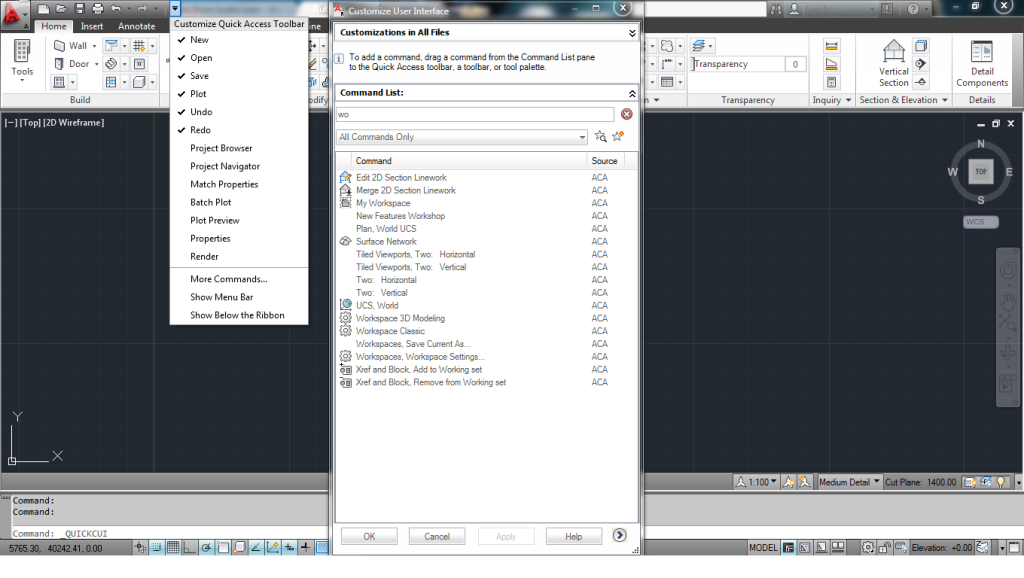This screenshot has height=578, width=1024.
Task: Click the Pan hand icon on navigation bar
Action: click(x=1008, y=301)
